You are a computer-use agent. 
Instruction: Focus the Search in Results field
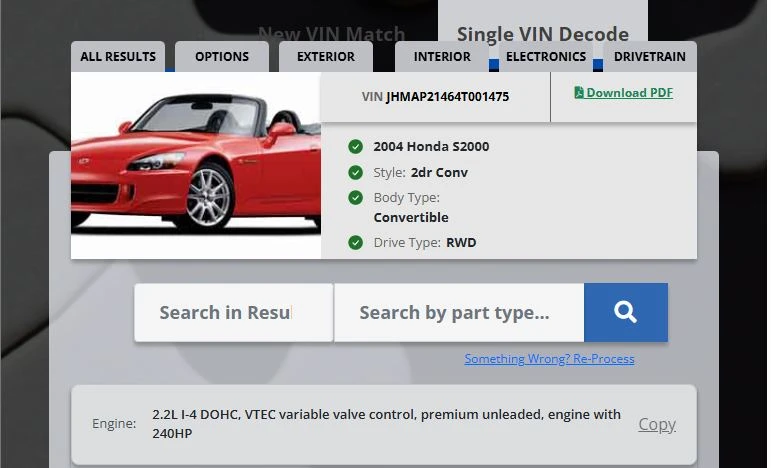(234, 312)
